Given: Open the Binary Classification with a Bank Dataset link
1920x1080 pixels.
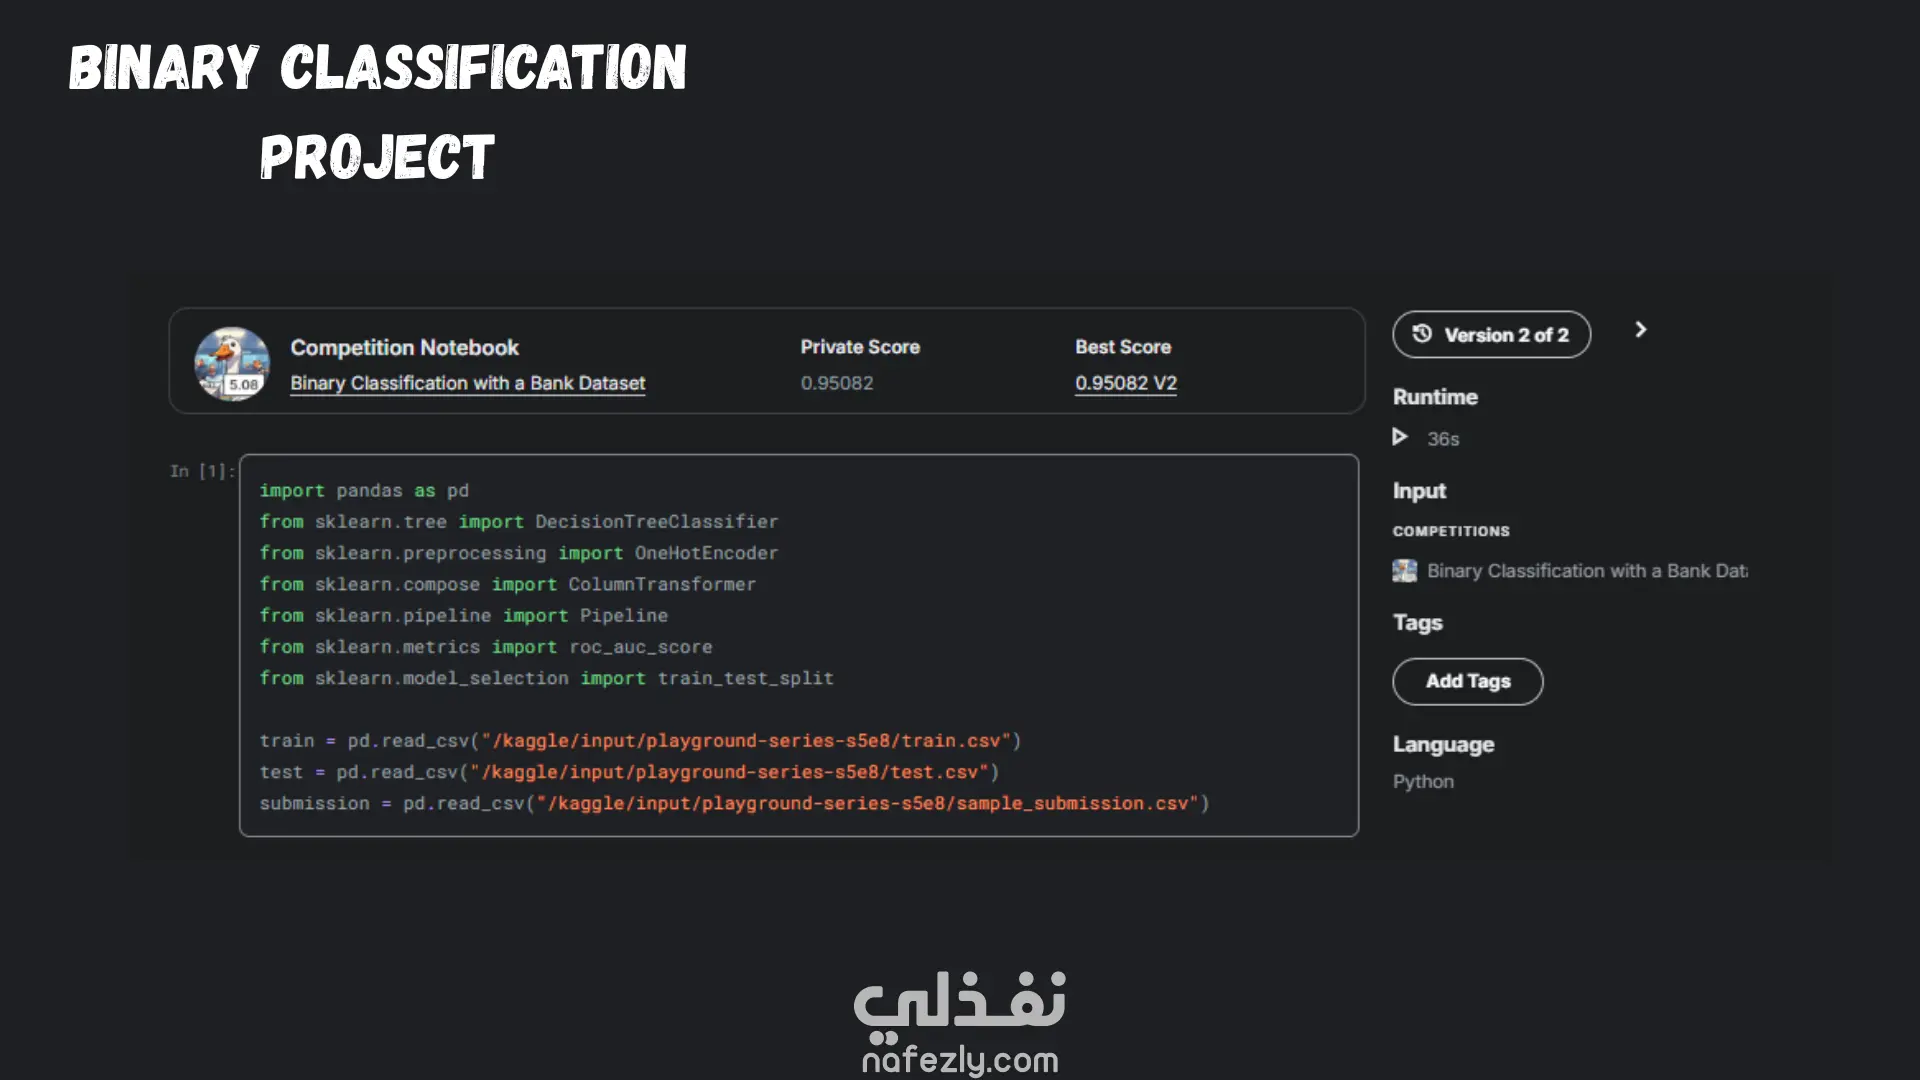Looking at the screenshot, I should tap(467, 383).
